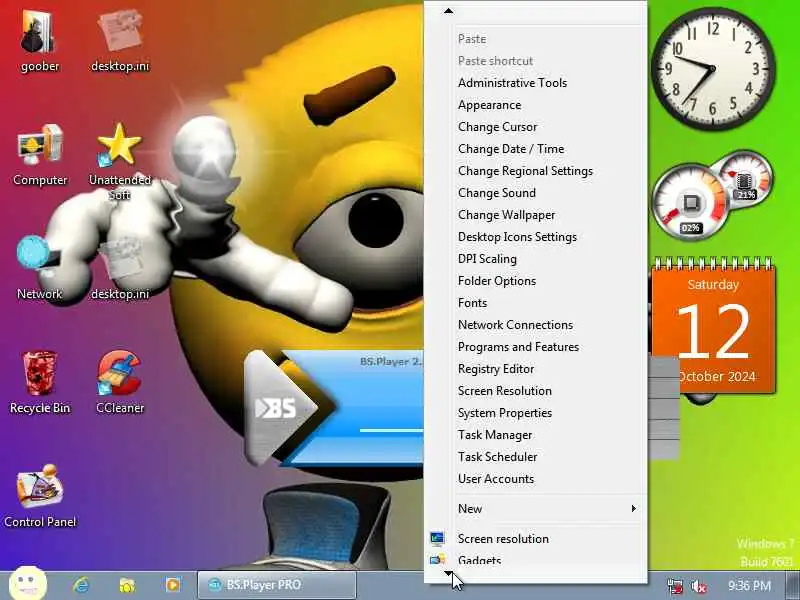Image resolution: width=800 pixels, height=600 pixels.
Task: Switch to BS.Player PRO taskbar button
Action: pyautogui.click(x=277, y=585)
